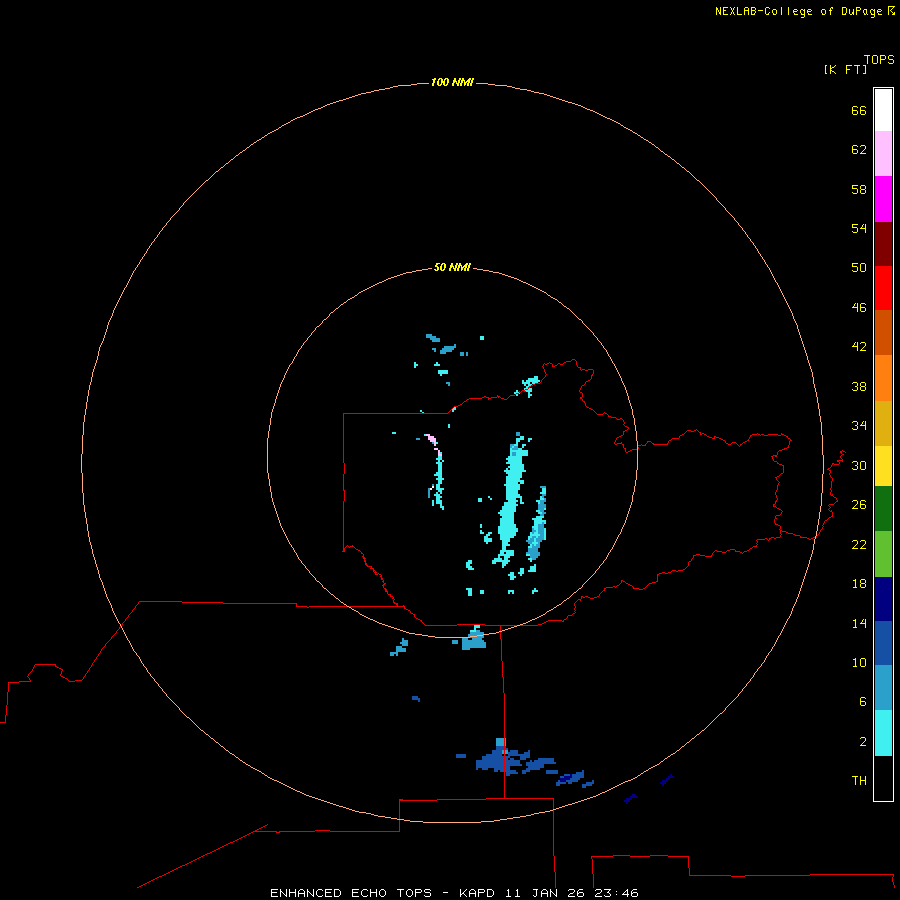
Task: Click the navy 22 kft legend swatch
Action: pos(883,599)
